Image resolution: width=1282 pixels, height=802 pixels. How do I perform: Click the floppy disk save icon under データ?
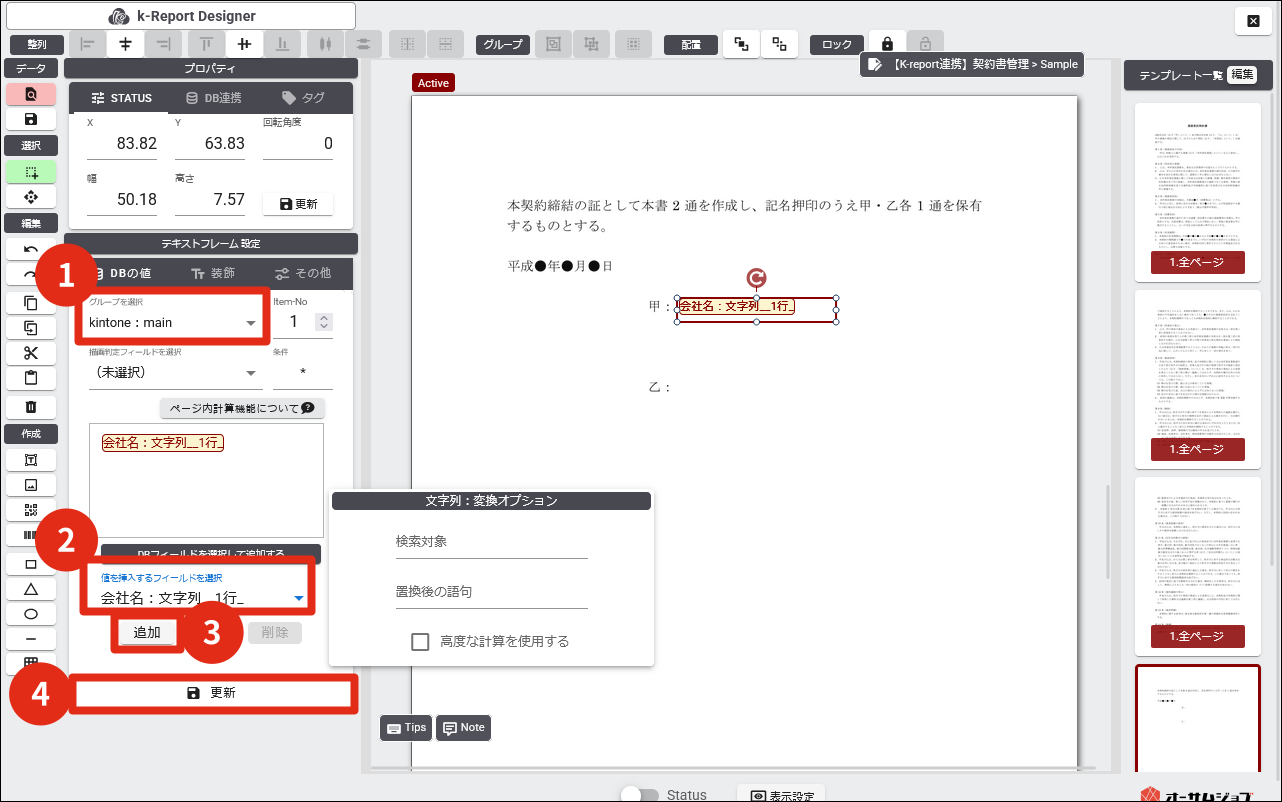pos(31,119)
